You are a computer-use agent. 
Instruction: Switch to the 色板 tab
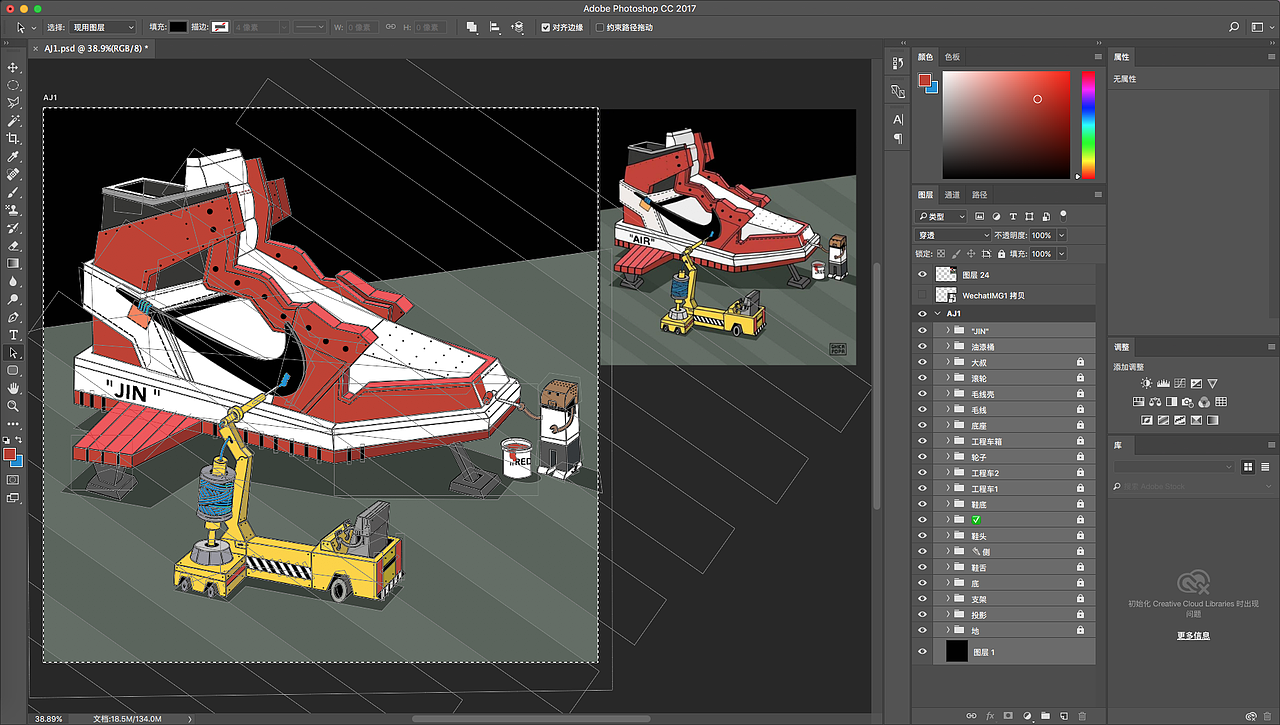(x=952, y=57)
